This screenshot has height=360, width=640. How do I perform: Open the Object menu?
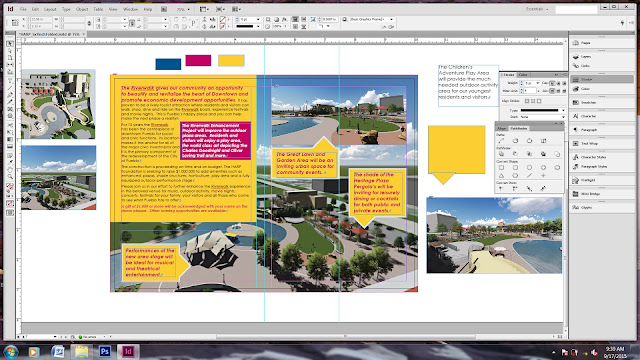tap(82, 9)
